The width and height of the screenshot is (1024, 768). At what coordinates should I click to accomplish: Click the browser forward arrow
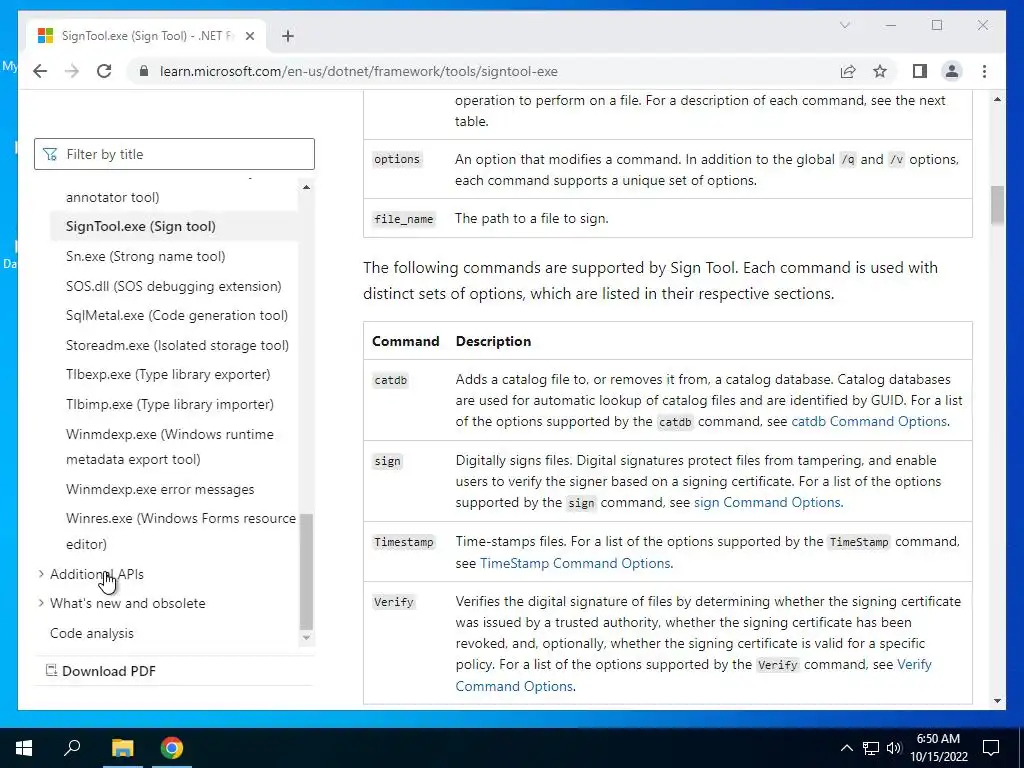click(72, 71)
